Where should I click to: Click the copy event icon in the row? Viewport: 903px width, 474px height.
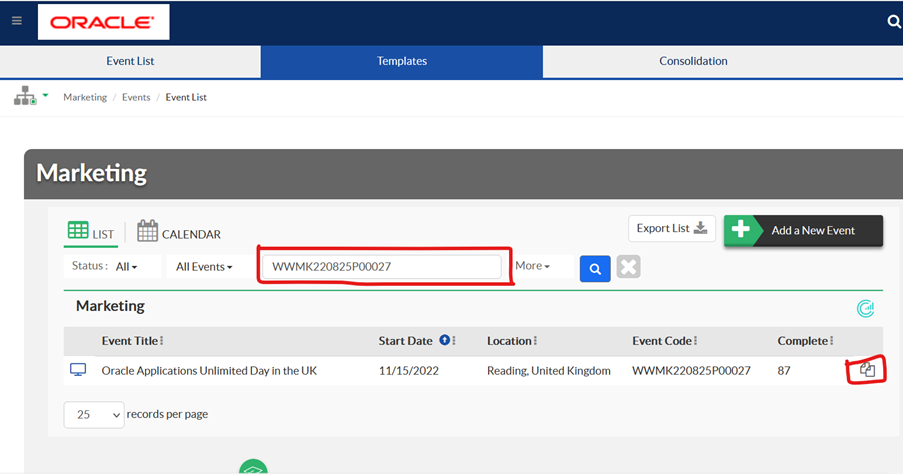(x=867, y=370)
